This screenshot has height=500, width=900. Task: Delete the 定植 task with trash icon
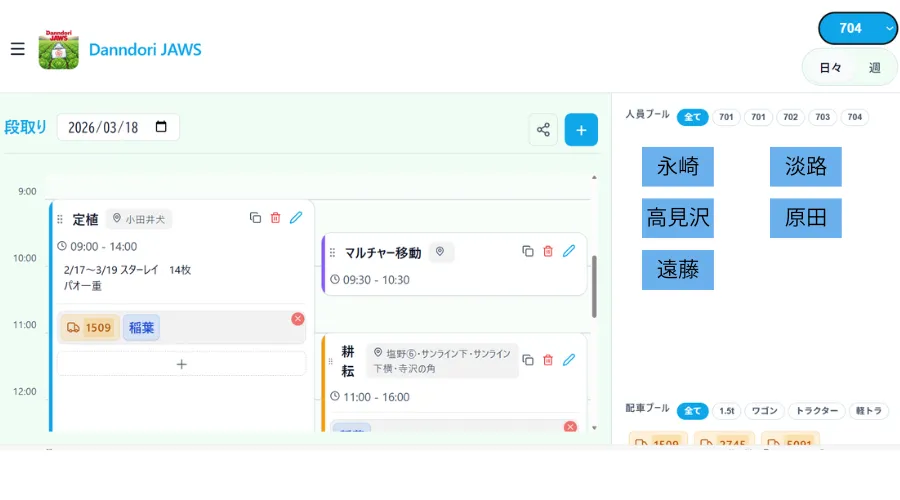tap(276, 218)
